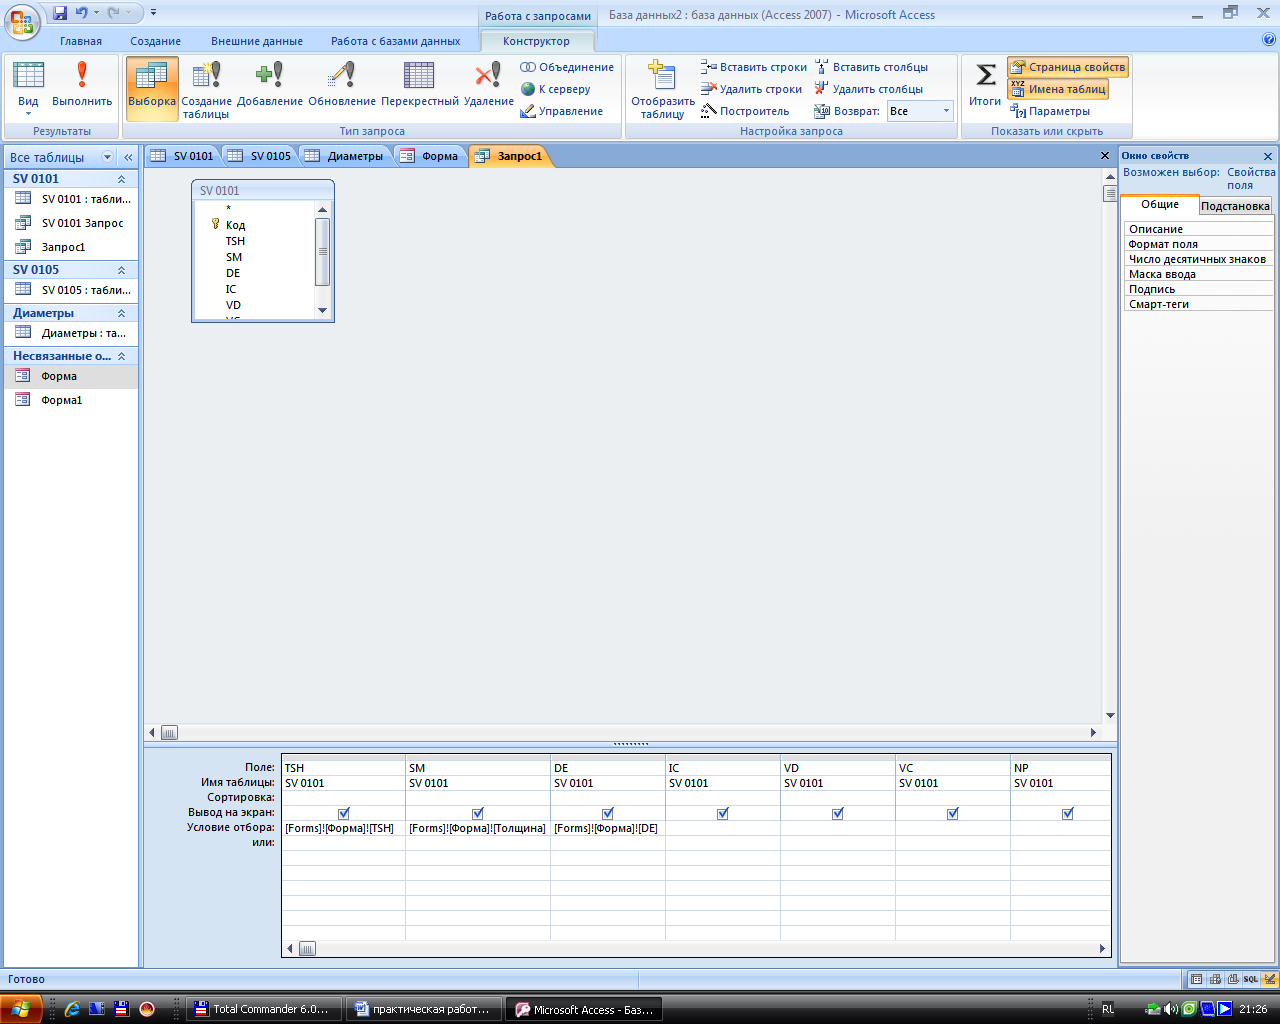
Task: Open Все таблицы navigation pane menu
Action: [x=108, y=157]
